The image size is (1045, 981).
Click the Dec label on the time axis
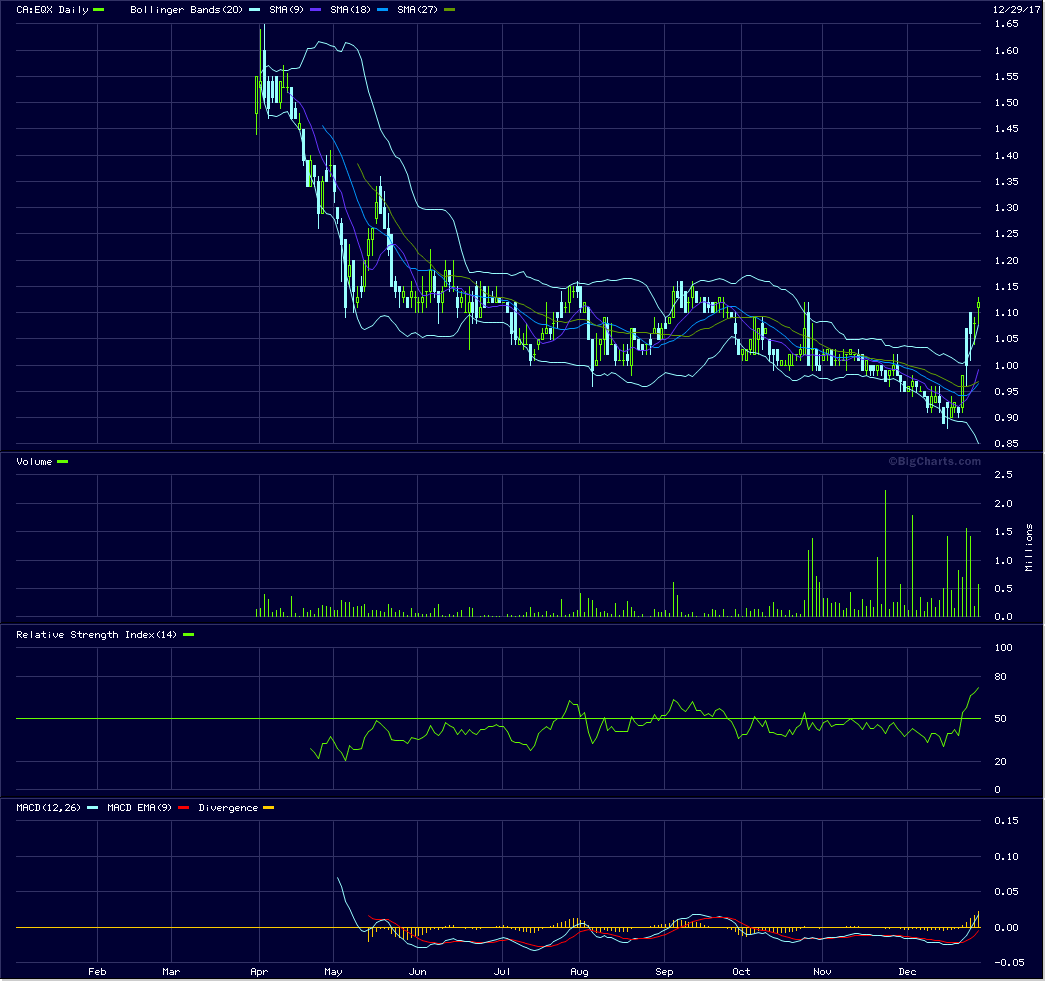point(907,970)
